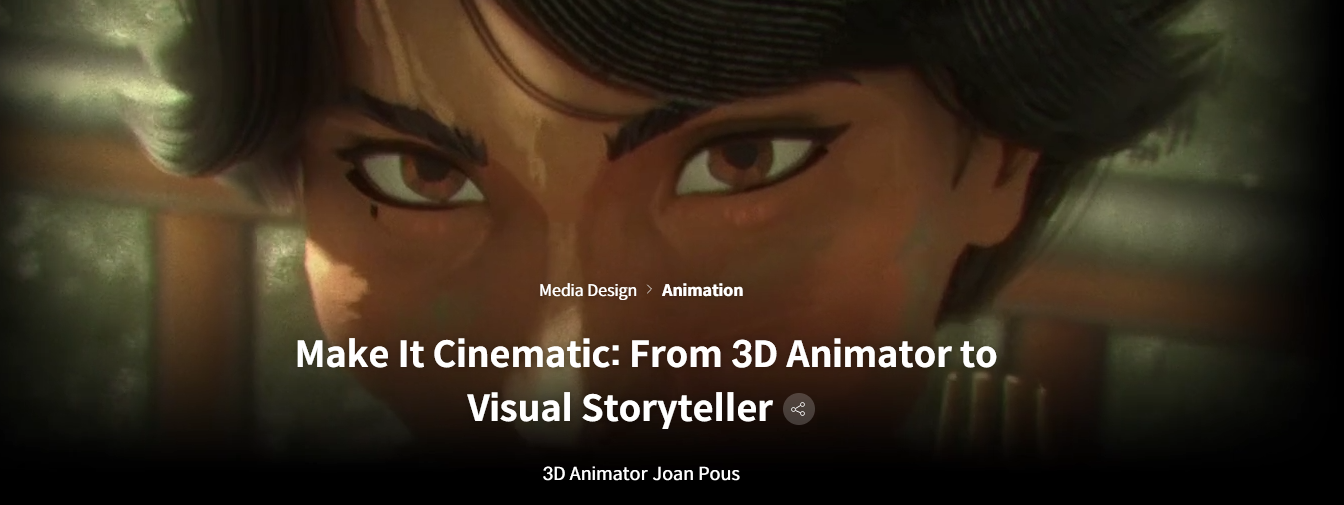Click instructor name '3D Animator Joan Pous'
Viewport: 1344px width, 505px height.
(x=641, y=473)
